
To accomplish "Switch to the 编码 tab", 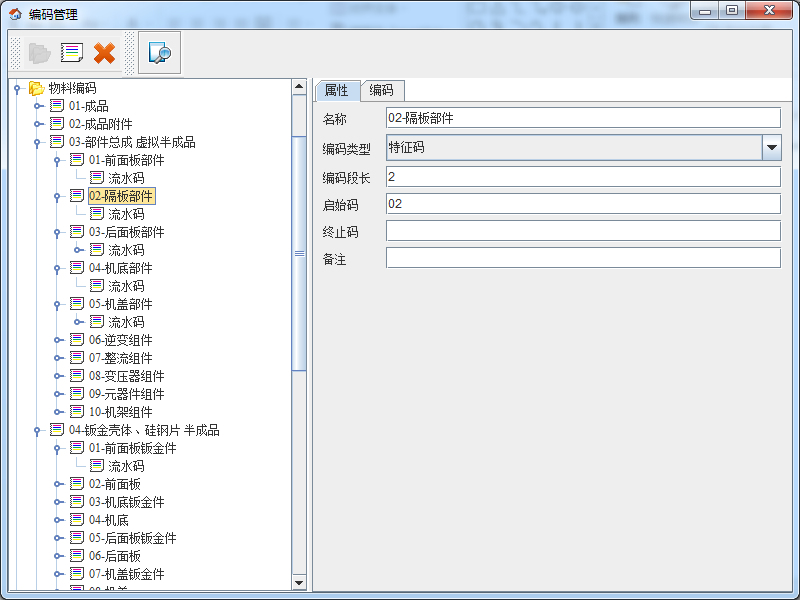I will tap(382, 90).
